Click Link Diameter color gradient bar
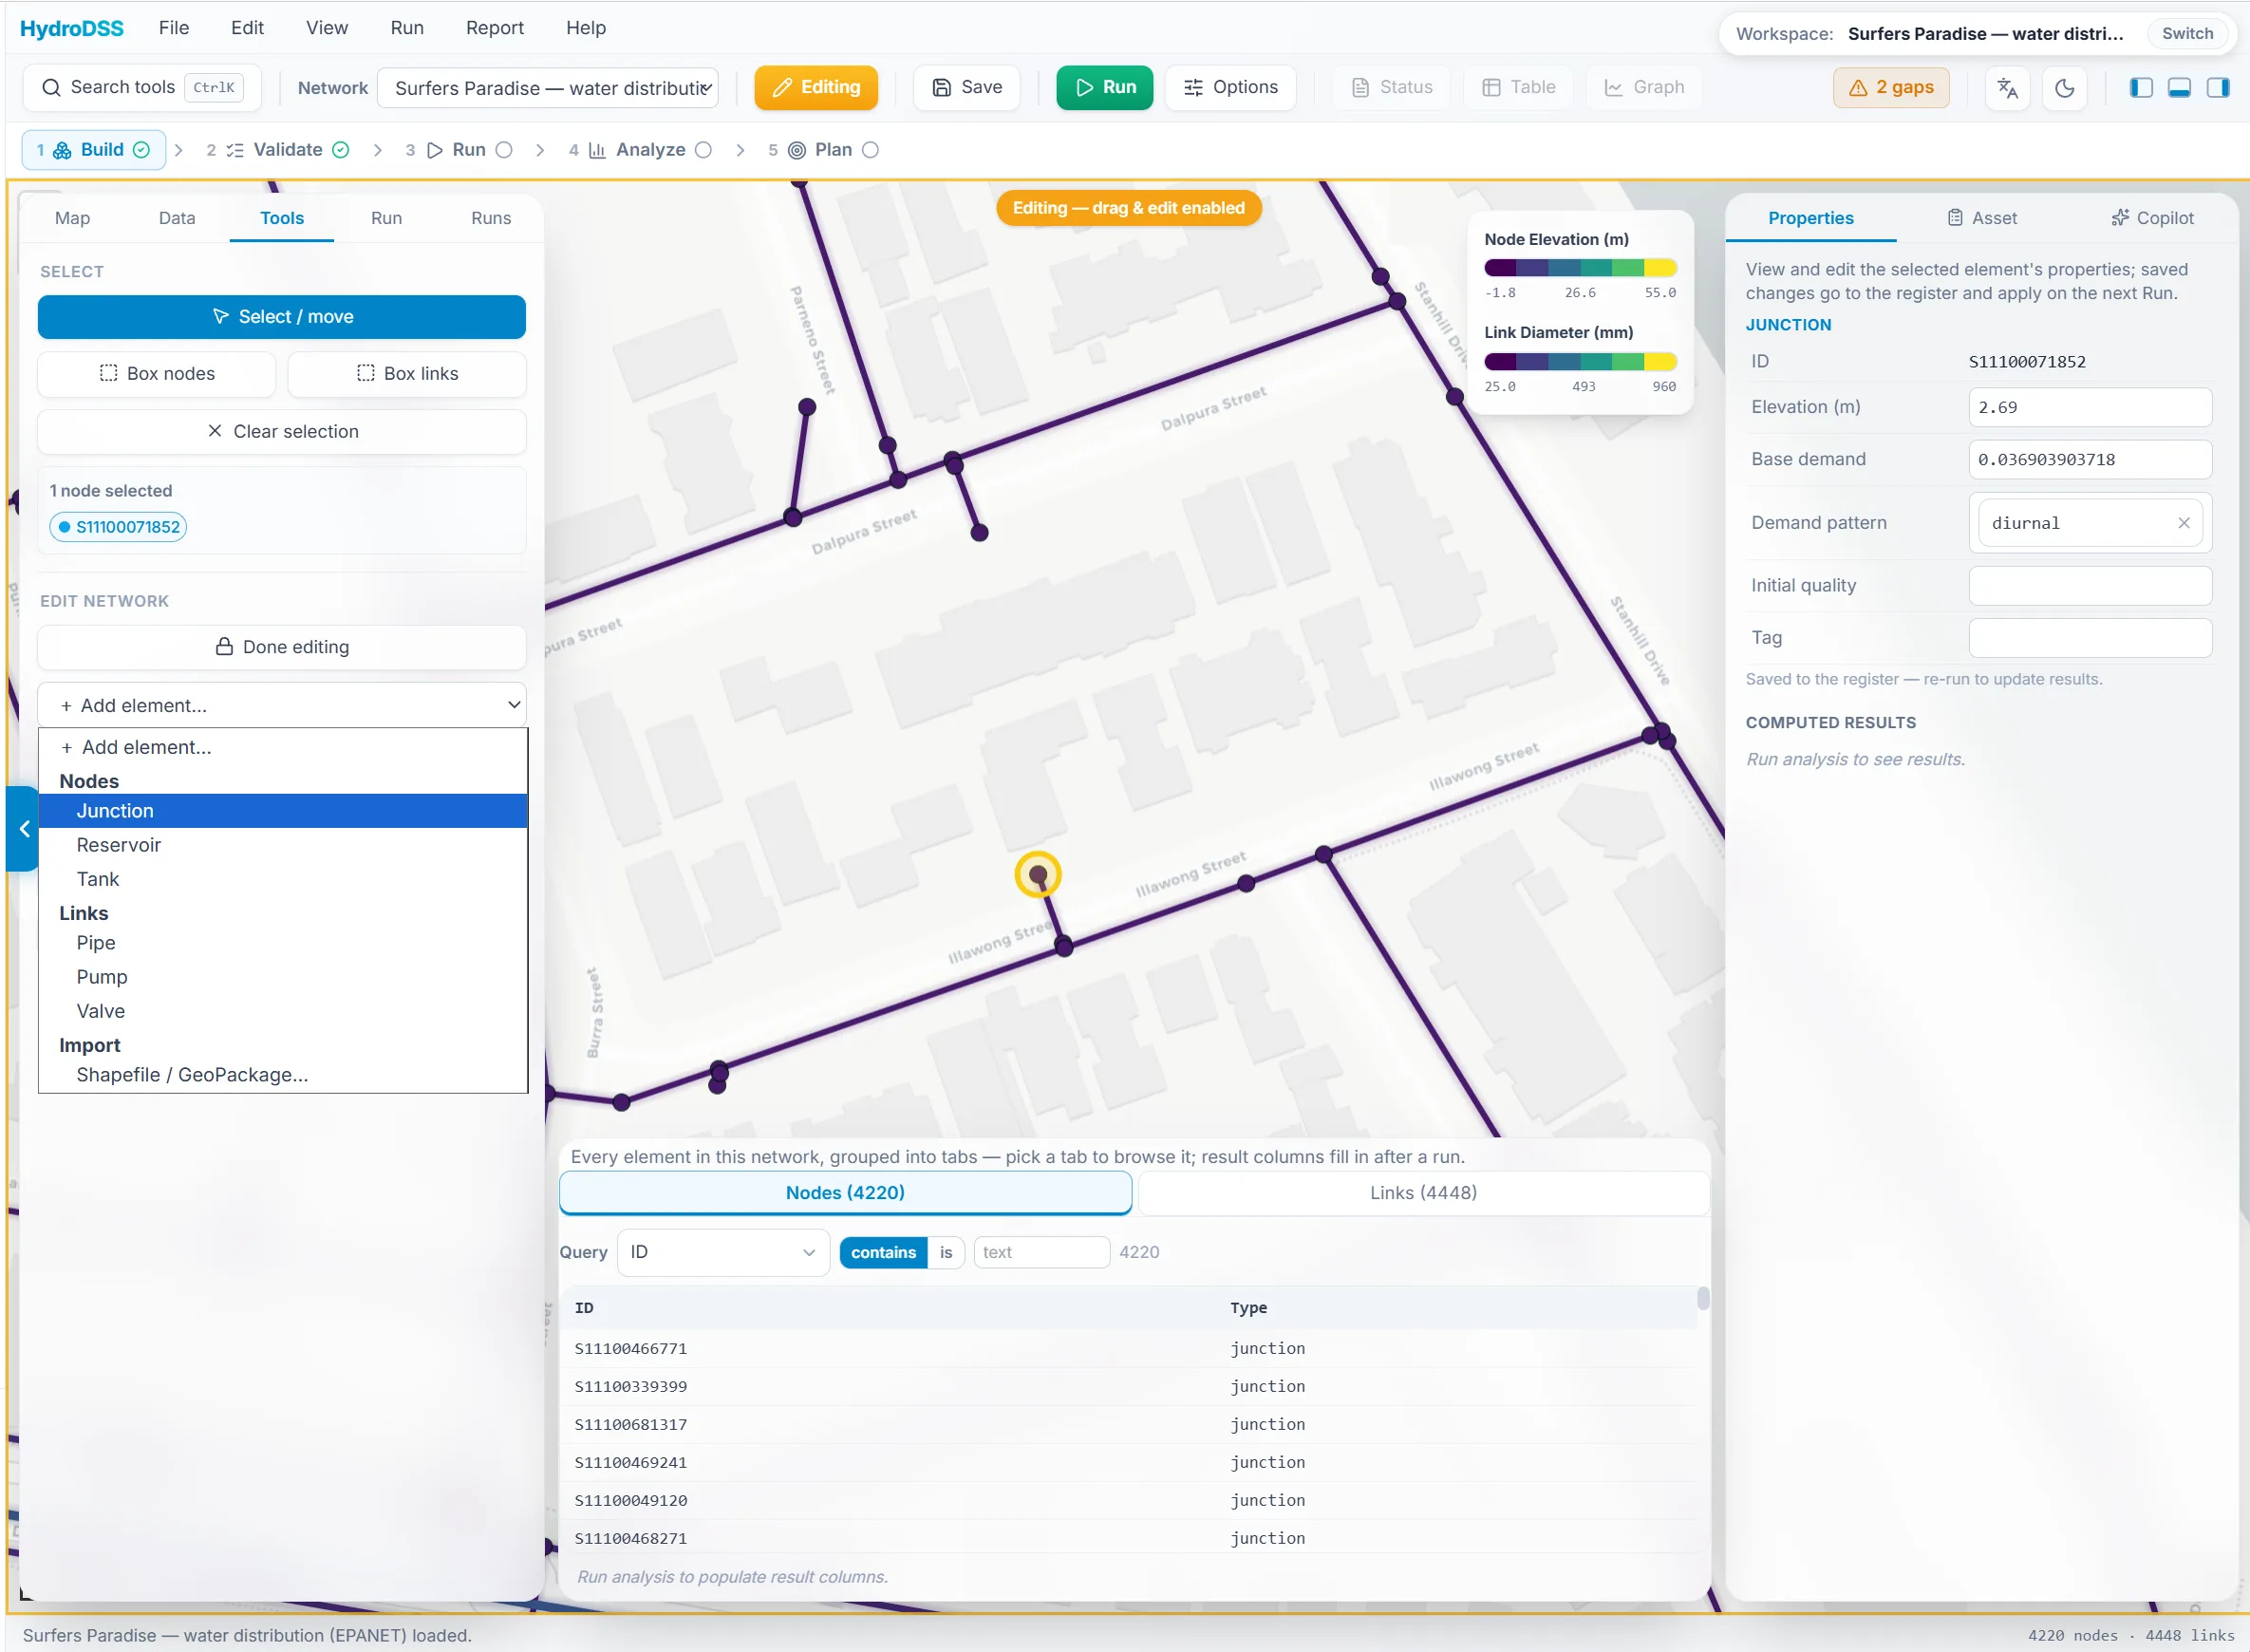 [1580, 362]
